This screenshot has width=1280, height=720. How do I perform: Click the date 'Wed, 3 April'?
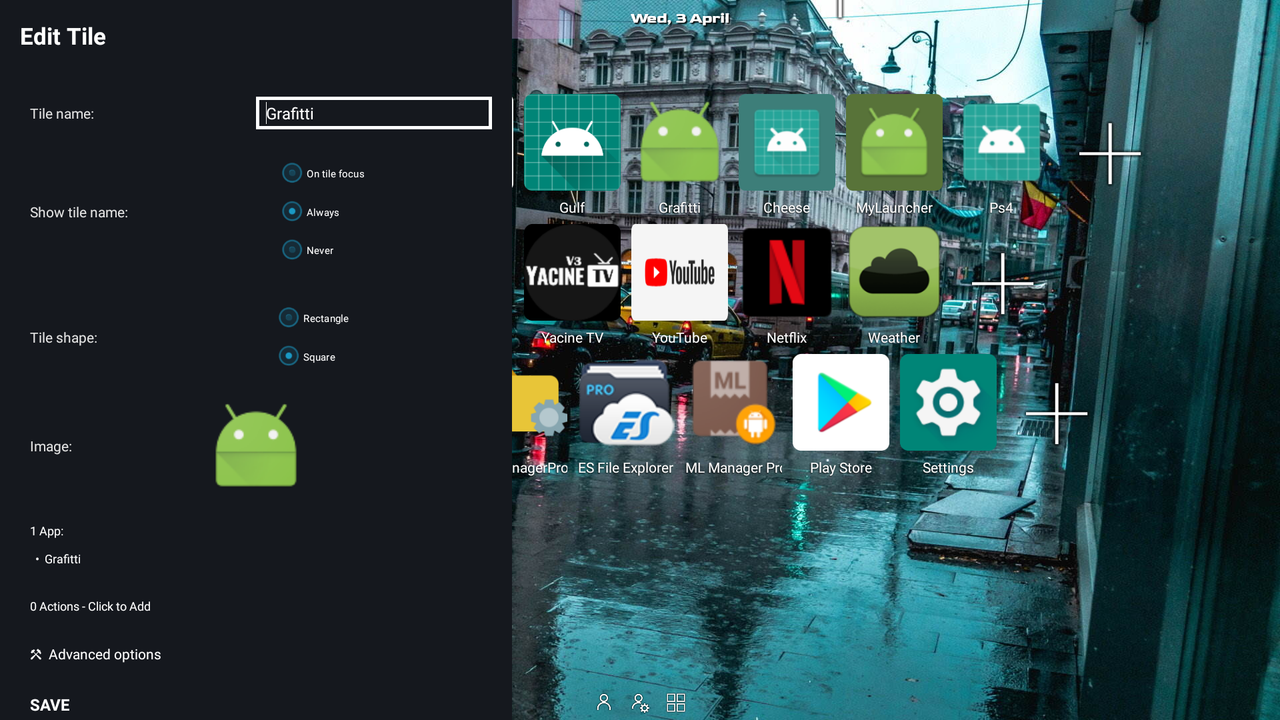click(680, 18)
